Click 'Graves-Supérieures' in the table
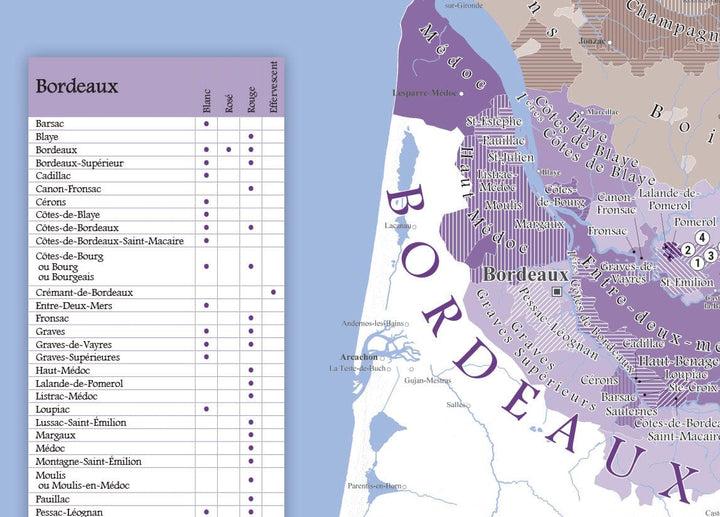Image resolution: width=720 pixels, height=517 pixels. pos(78,357)
